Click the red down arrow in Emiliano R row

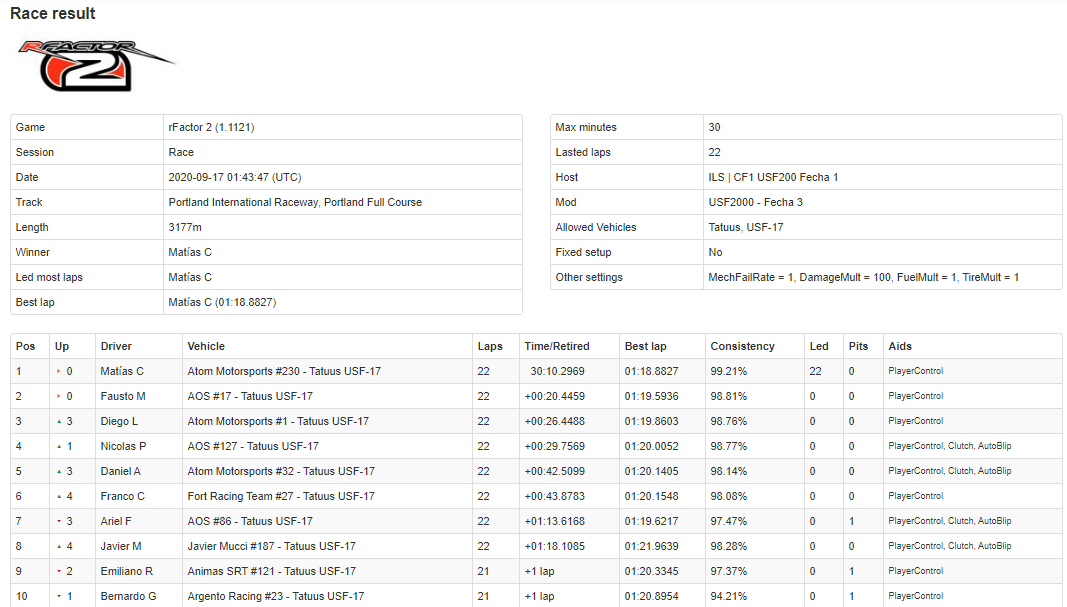point(59,572)
